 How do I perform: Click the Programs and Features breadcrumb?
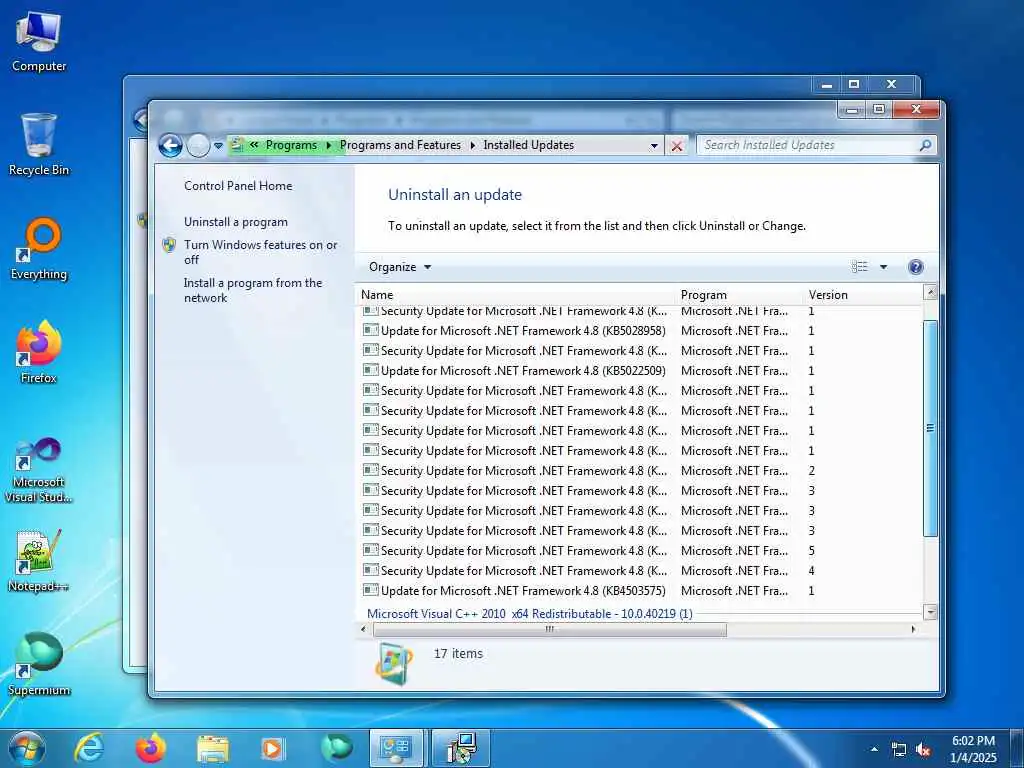400,145
